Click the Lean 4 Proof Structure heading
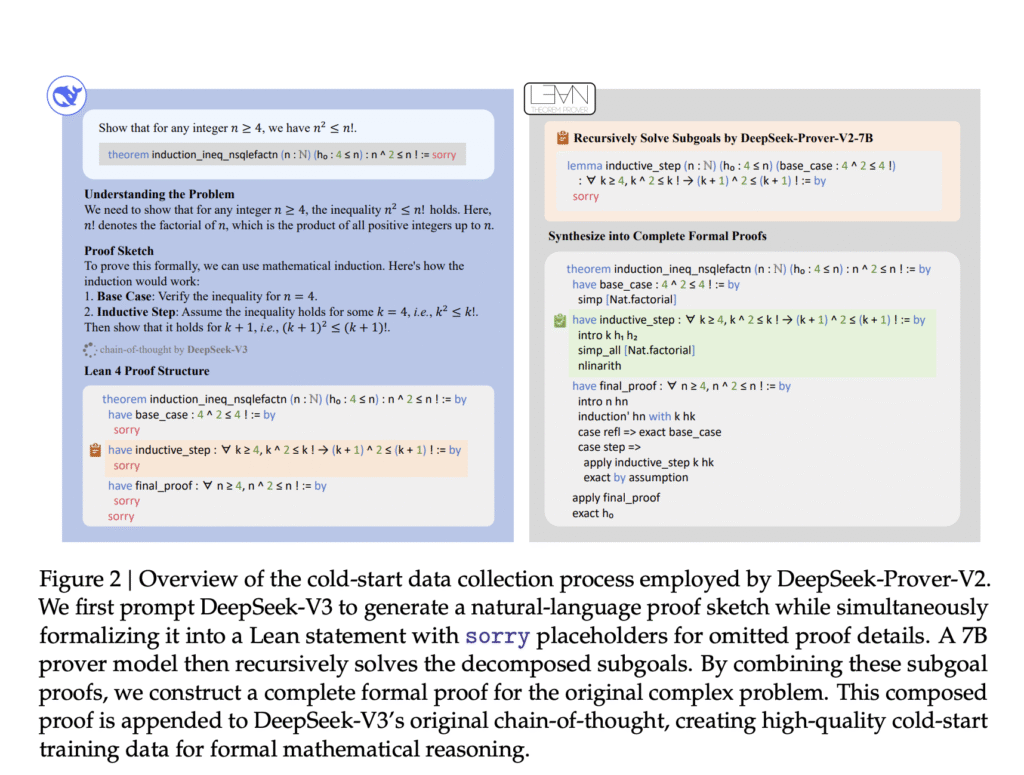The width and height of the screenshot is (1024, 775). coord(146,371)
